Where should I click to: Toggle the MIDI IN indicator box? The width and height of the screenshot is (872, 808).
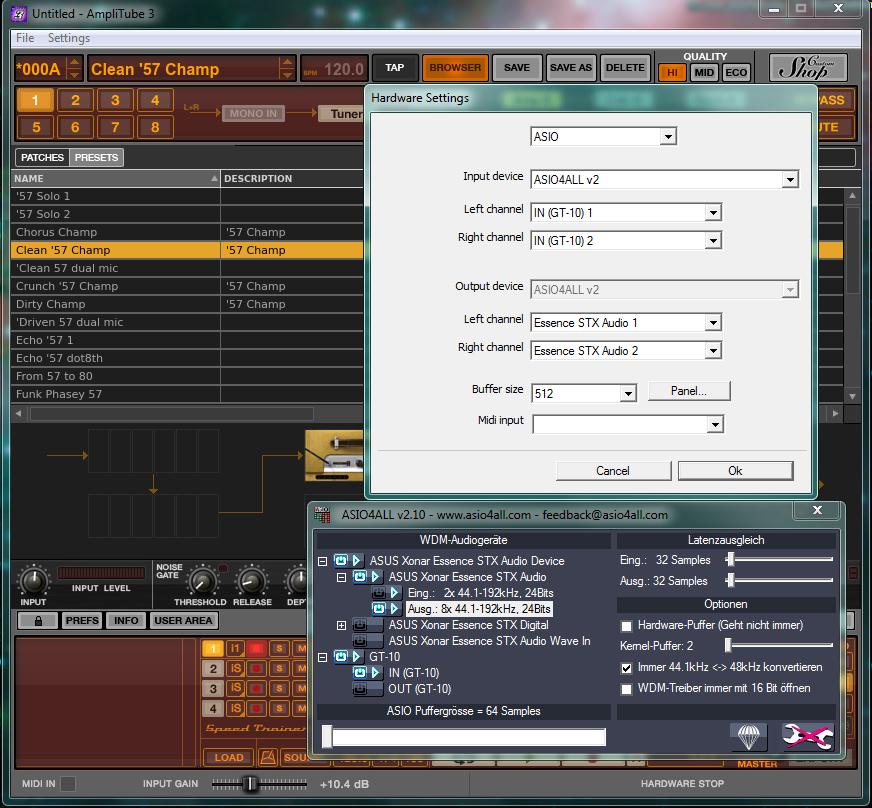click(x=67, y=784)
